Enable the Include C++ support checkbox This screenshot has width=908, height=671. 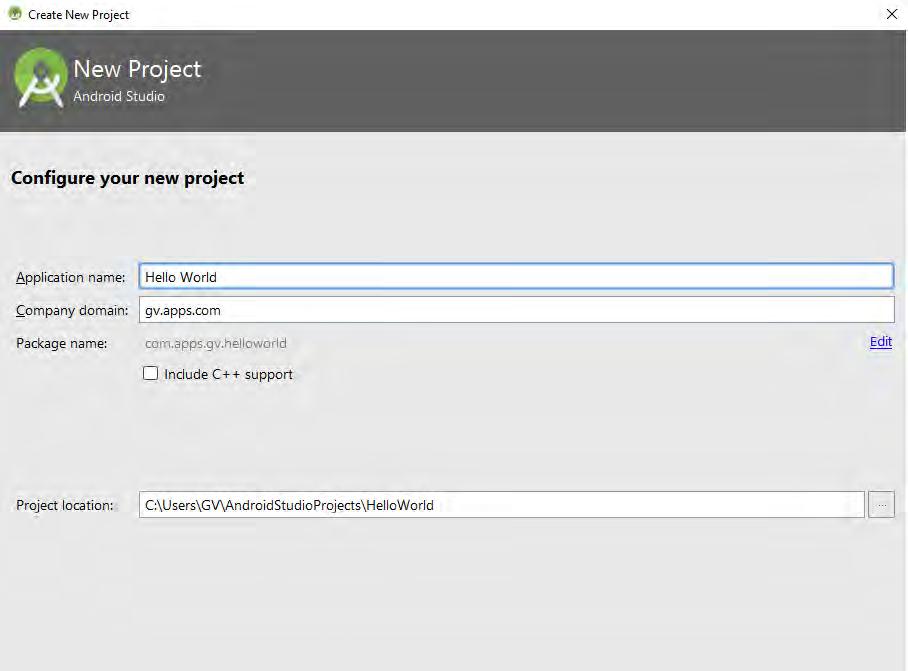pos(151,373)
